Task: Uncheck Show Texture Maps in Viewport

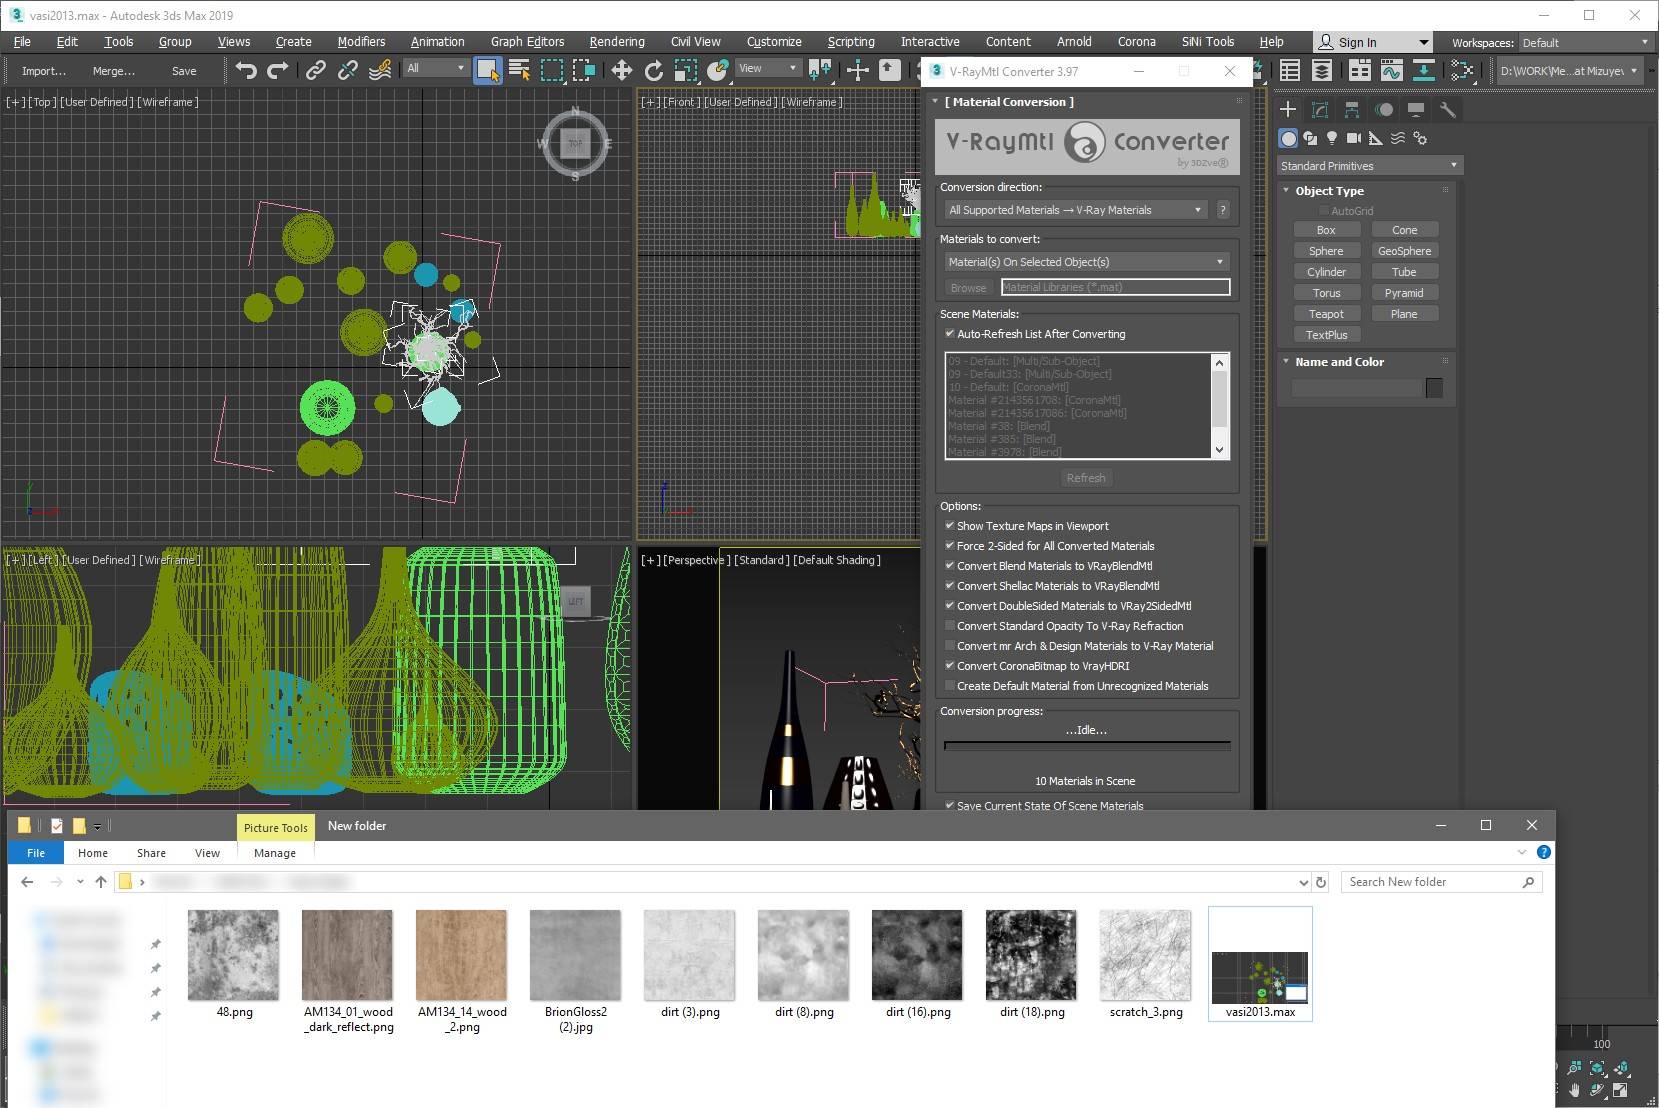Action: click(950, 526)
